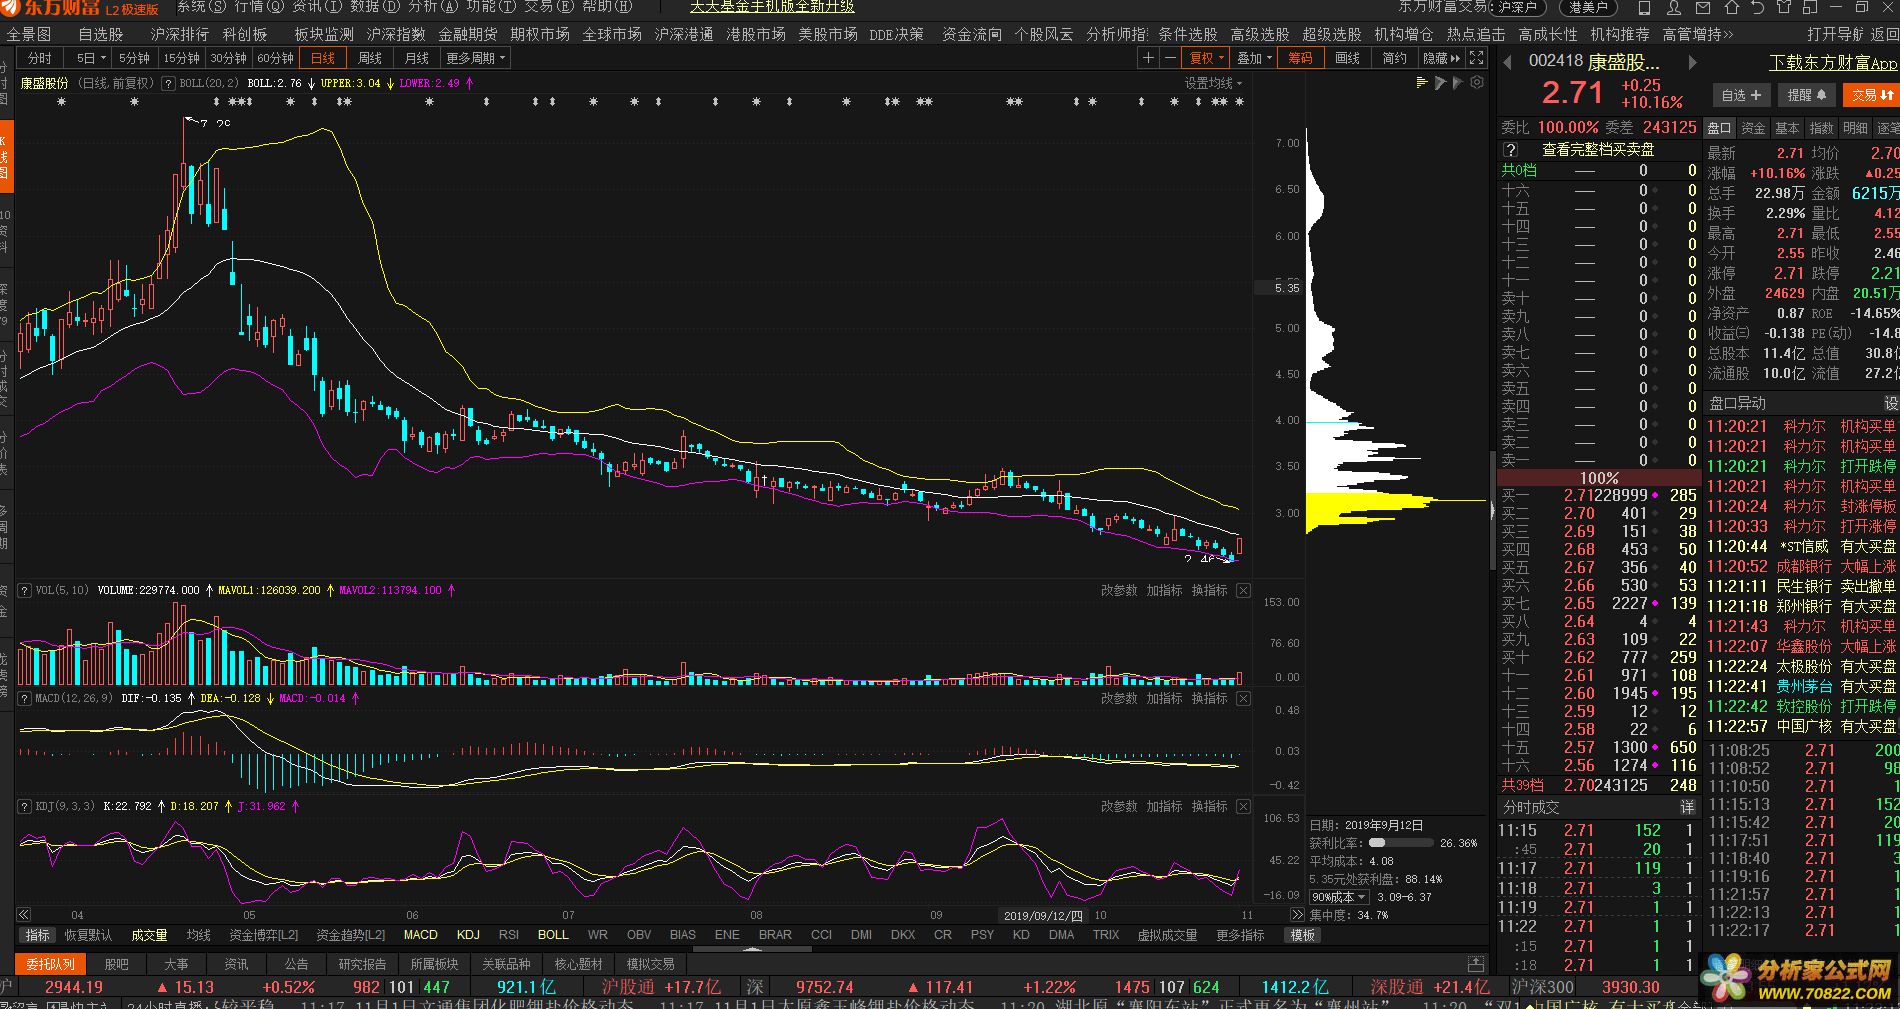Toggle 隐藏 side panel

[x=1441, y=58]
